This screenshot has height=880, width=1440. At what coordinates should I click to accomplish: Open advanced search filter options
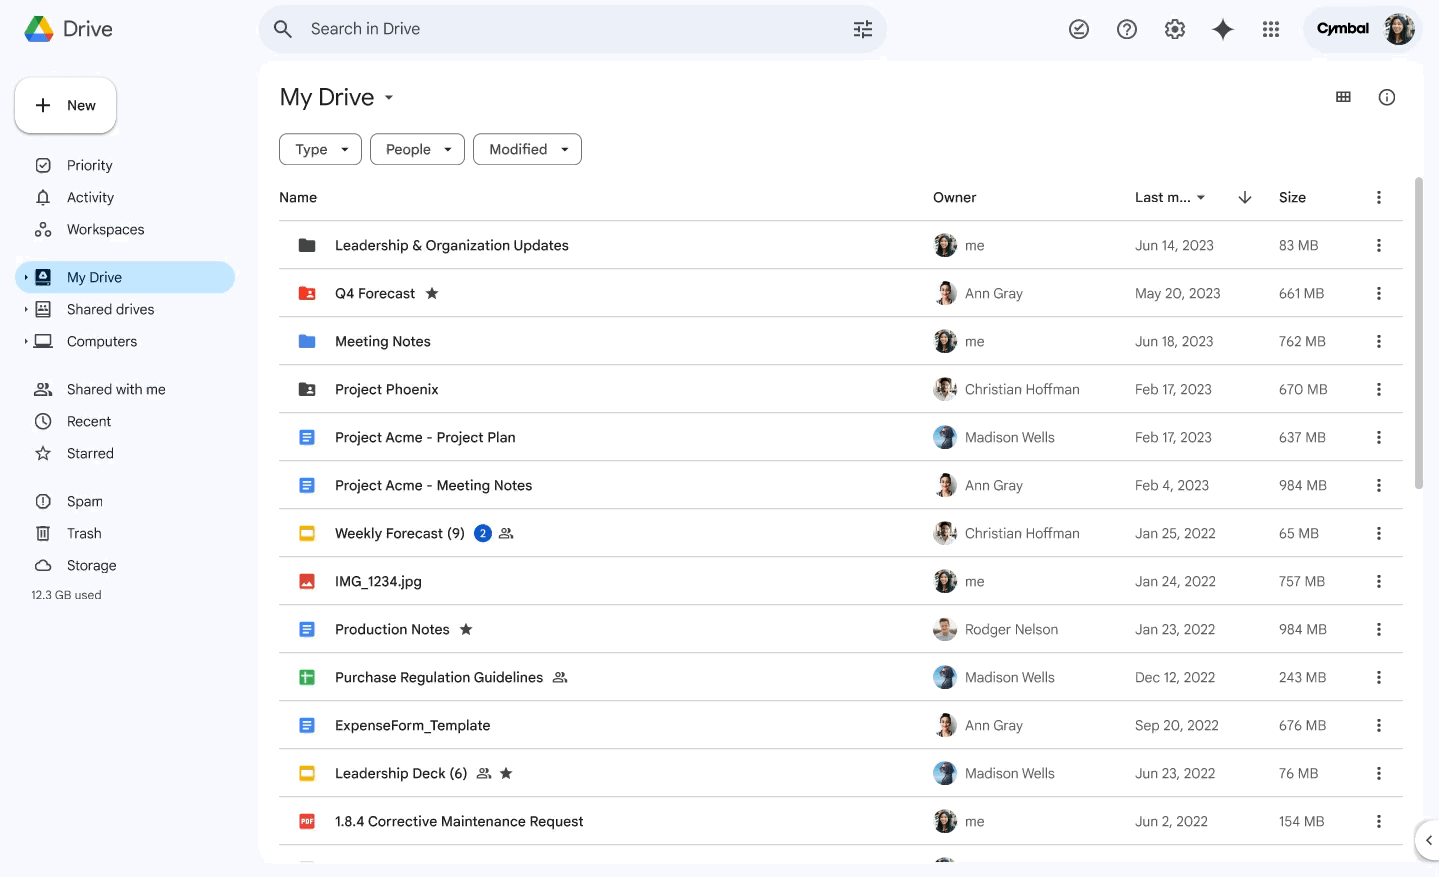coord(863,29)
